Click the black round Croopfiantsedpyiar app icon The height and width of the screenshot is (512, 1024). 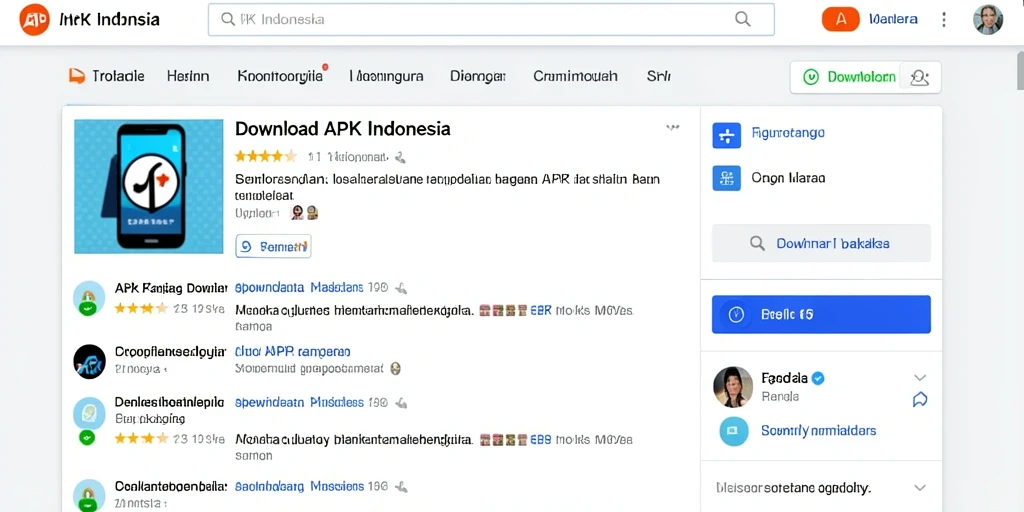[x=89, y=362]
